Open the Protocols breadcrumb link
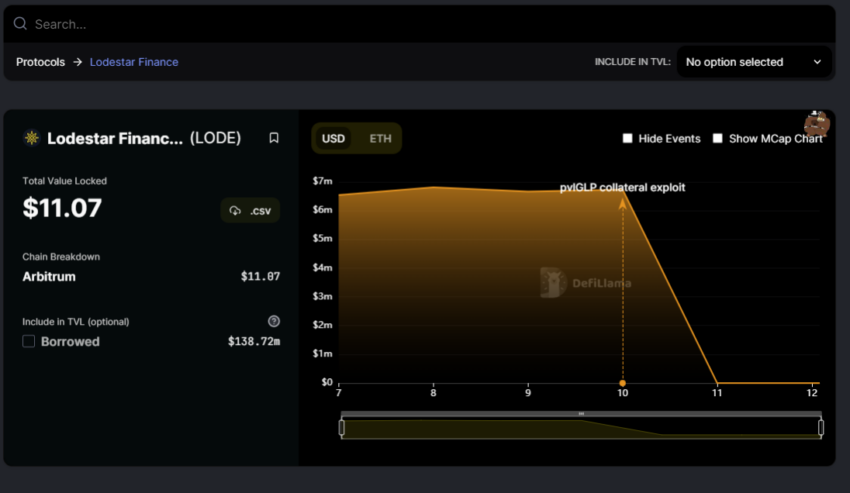This screenshot has width=850, height=493. point(41,62)
